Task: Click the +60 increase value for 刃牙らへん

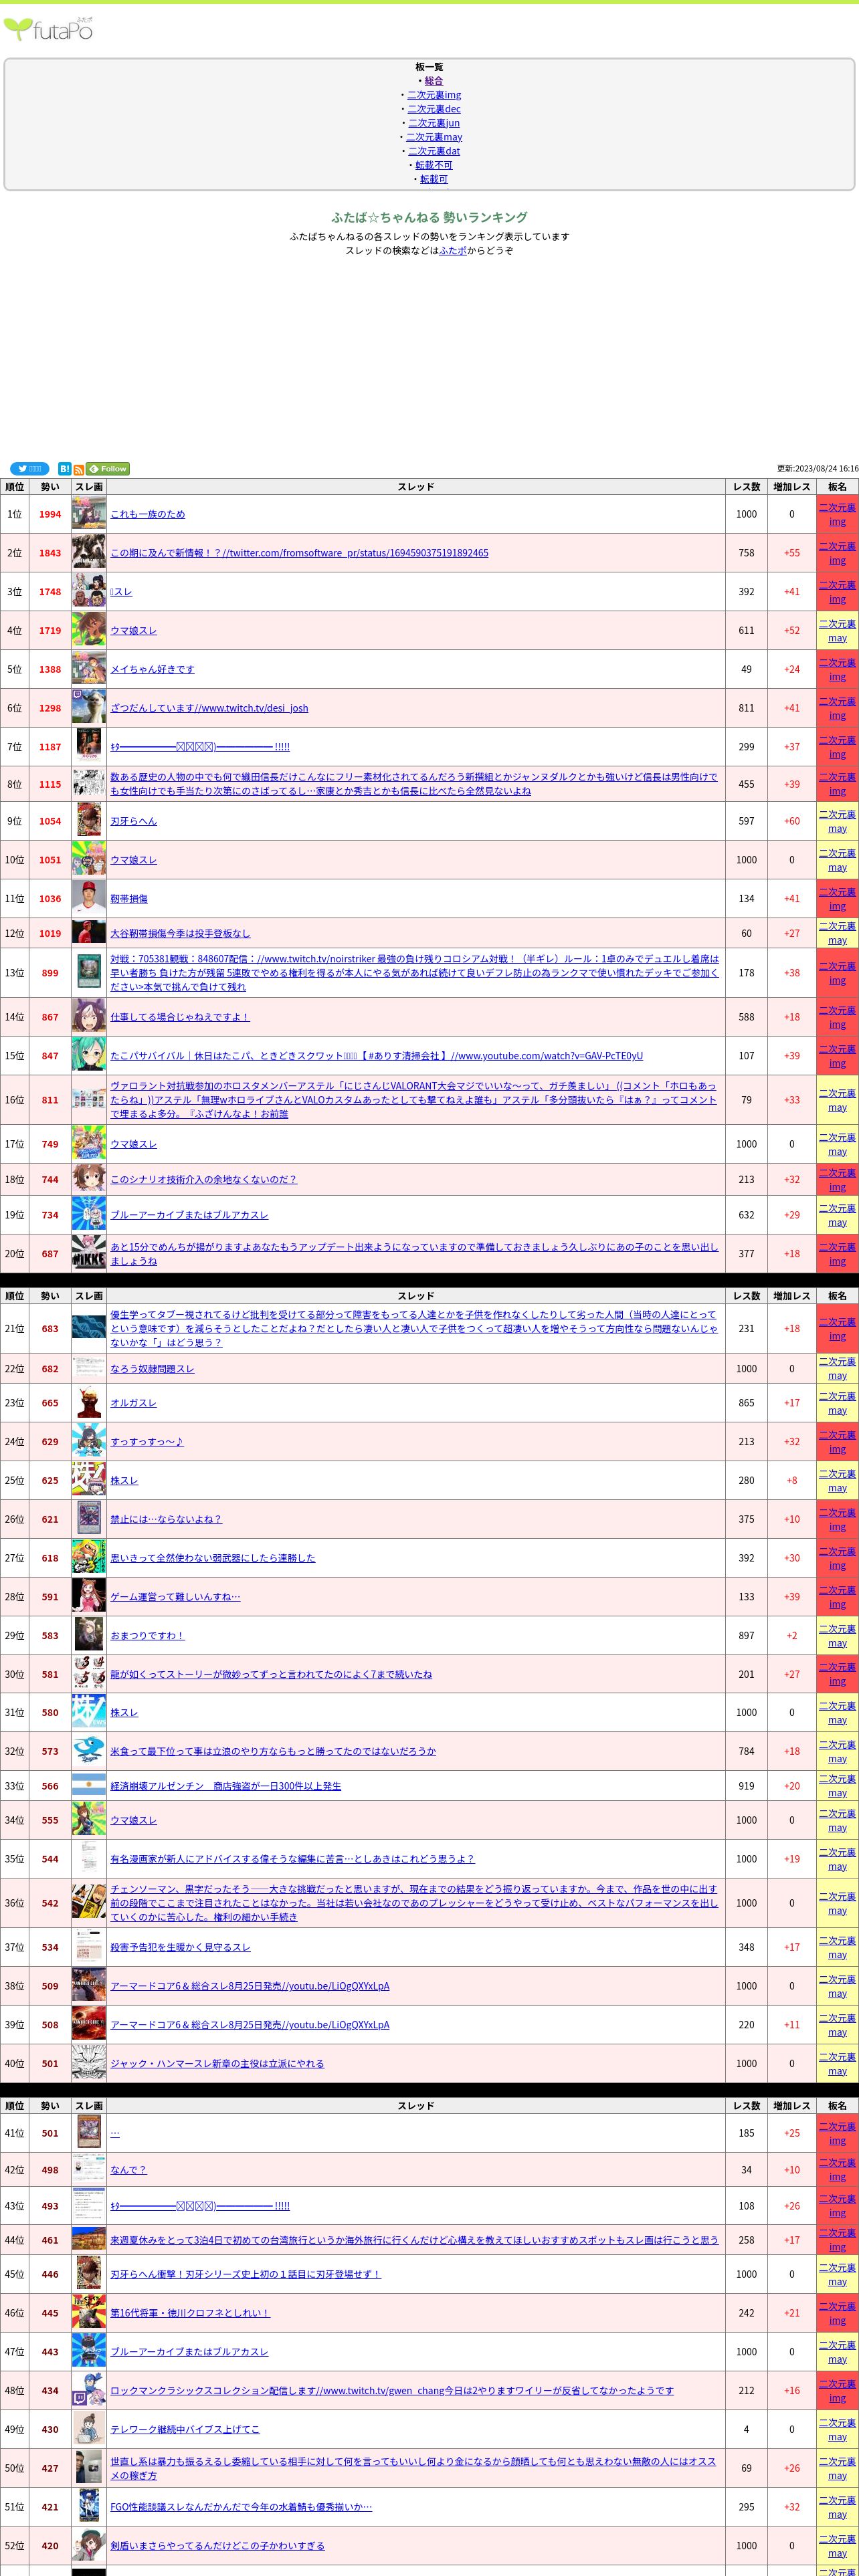Action: (x=792, y=821)
